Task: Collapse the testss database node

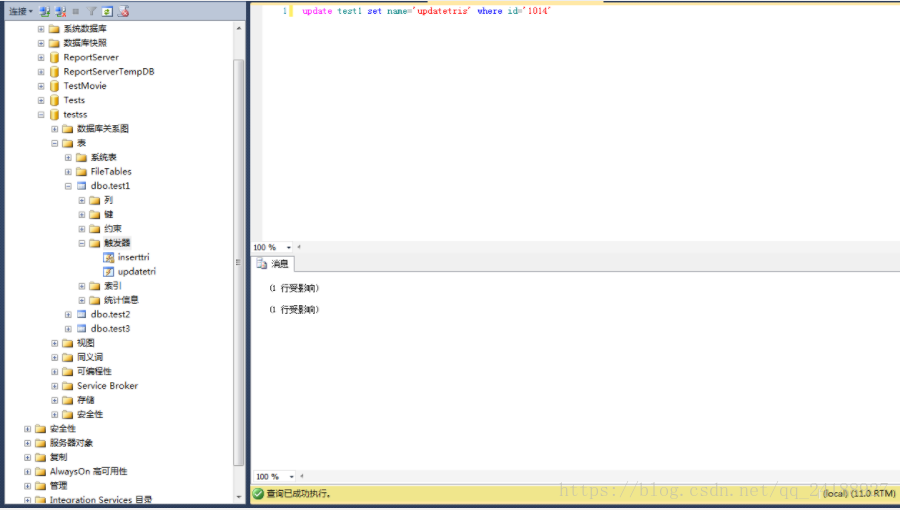Action: coord(41,115)
